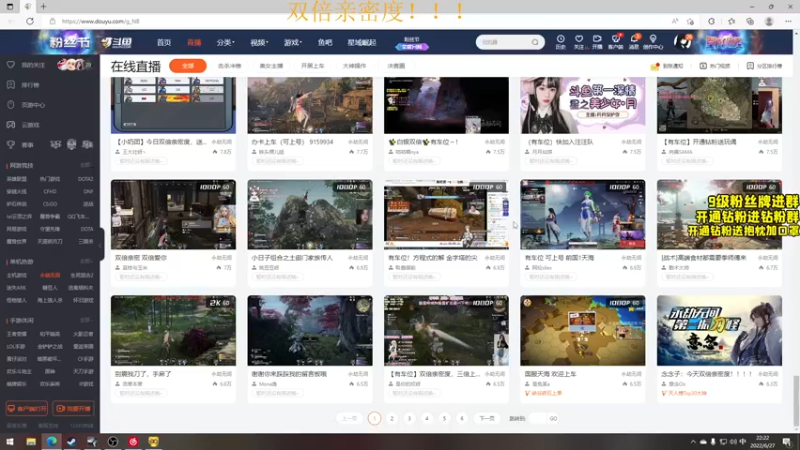
Task: Click the 热门视频 icon at top right
Action: pyautogui.click(x=703, y=66)
